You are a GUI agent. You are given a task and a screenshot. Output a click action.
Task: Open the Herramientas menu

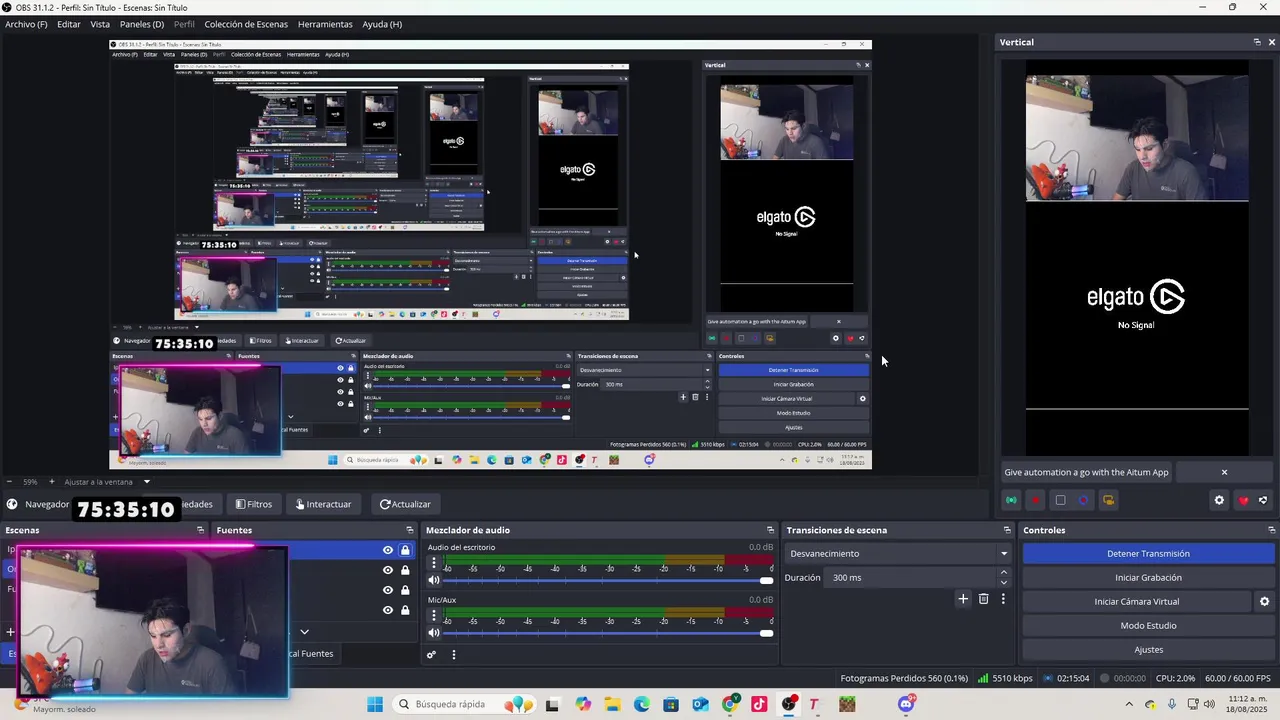pyautogui.click(x=325, y=24)
